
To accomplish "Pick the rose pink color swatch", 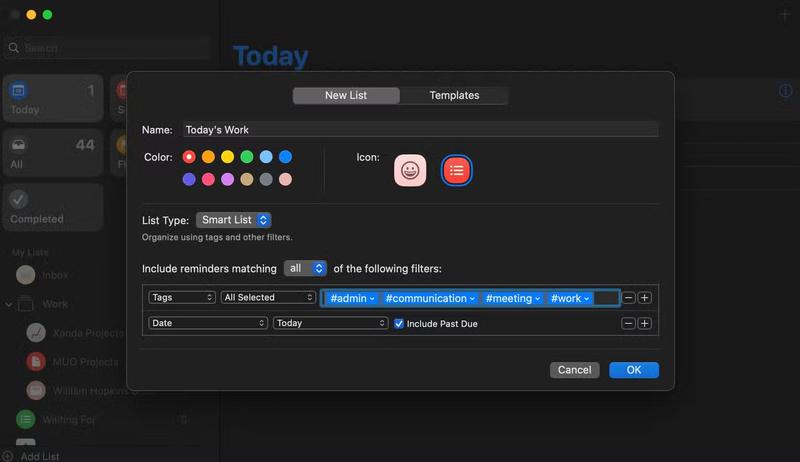I will click(x=285, y=179).
